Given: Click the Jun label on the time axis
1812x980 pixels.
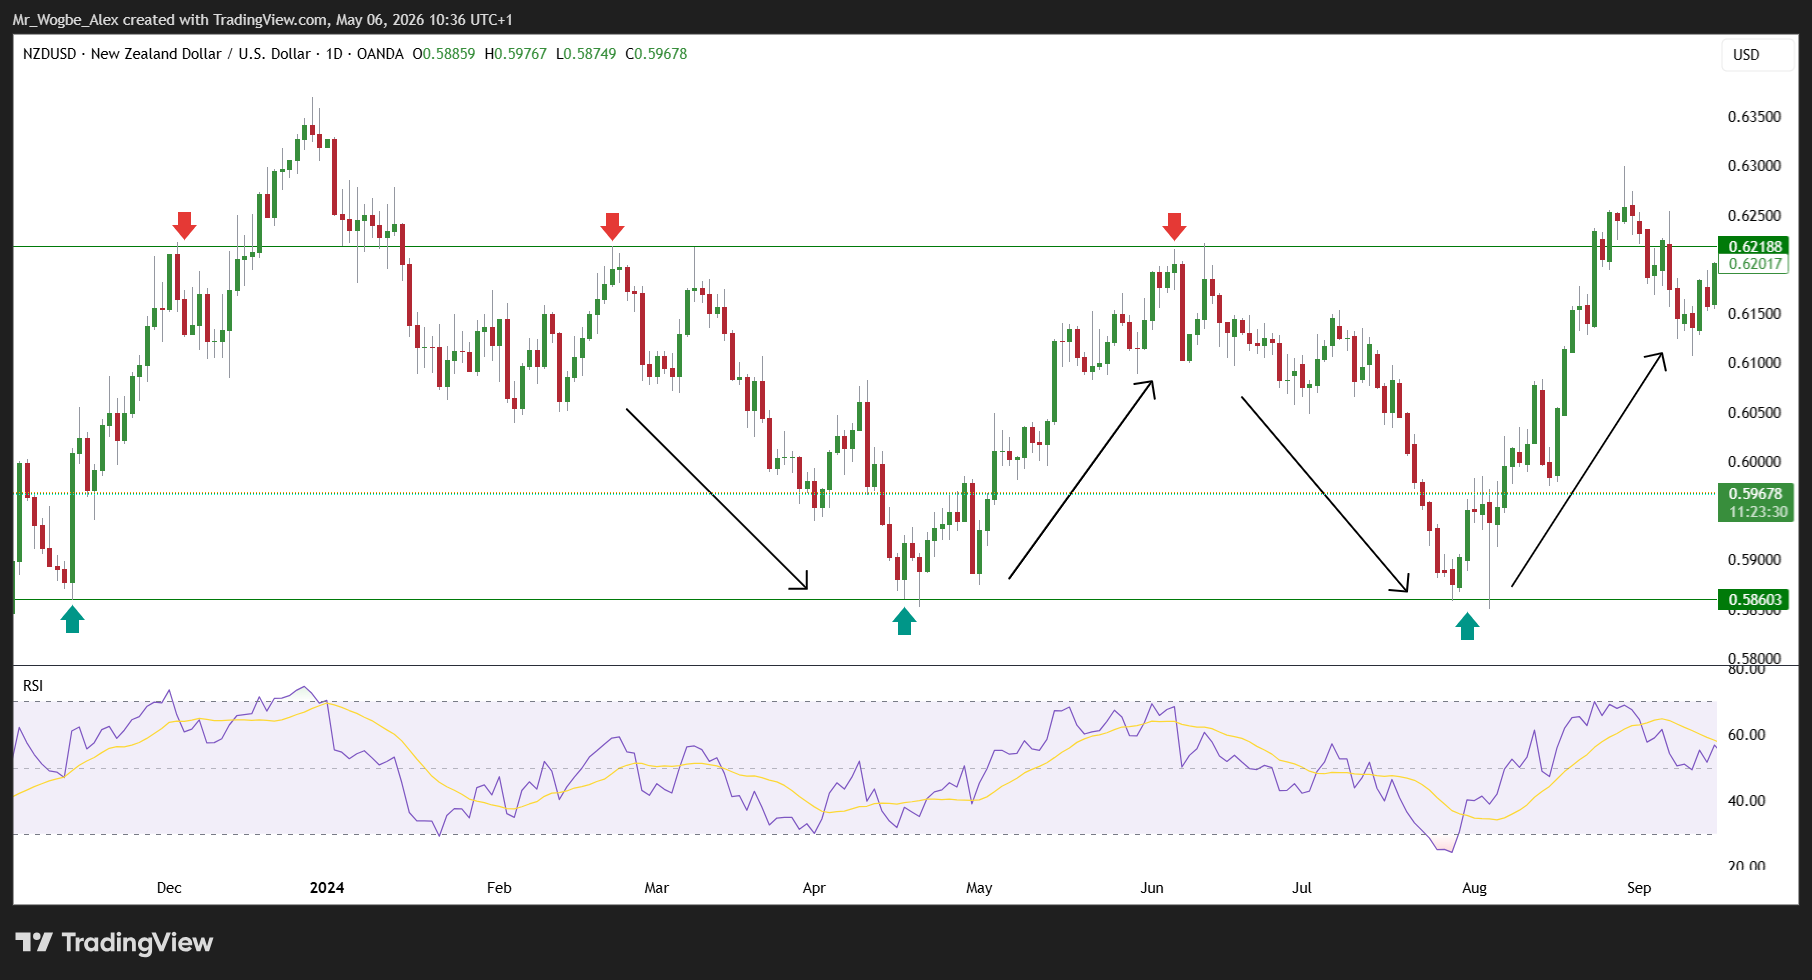Looking at the screenshot, I should click(x=1152, y=888).
